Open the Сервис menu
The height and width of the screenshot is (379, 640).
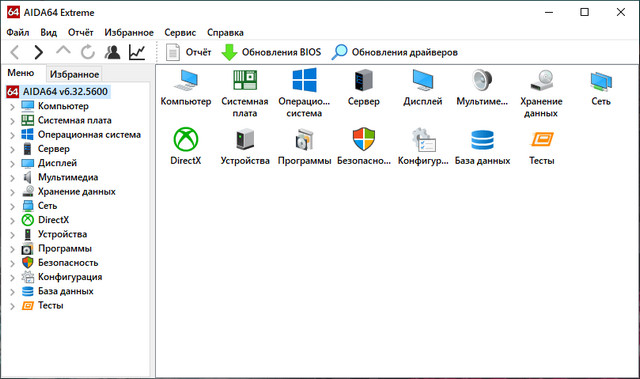coord(180,33)
